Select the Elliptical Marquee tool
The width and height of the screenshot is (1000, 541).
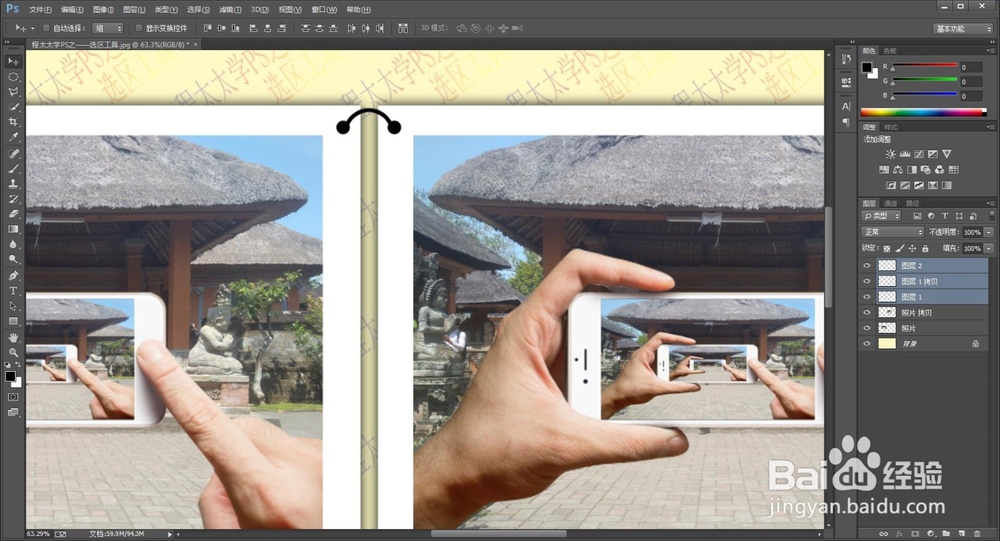[13, 77]
